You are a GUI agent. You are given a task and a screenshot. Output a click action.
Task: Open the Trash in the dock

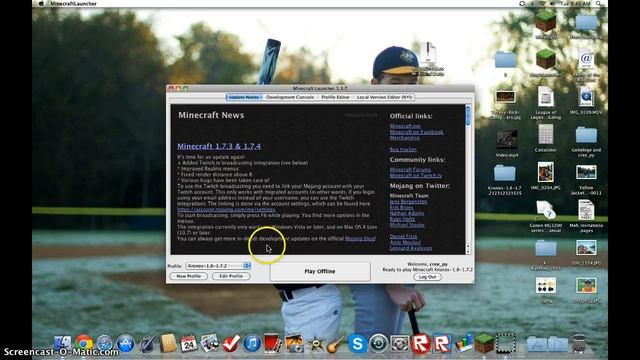[579, 343]
